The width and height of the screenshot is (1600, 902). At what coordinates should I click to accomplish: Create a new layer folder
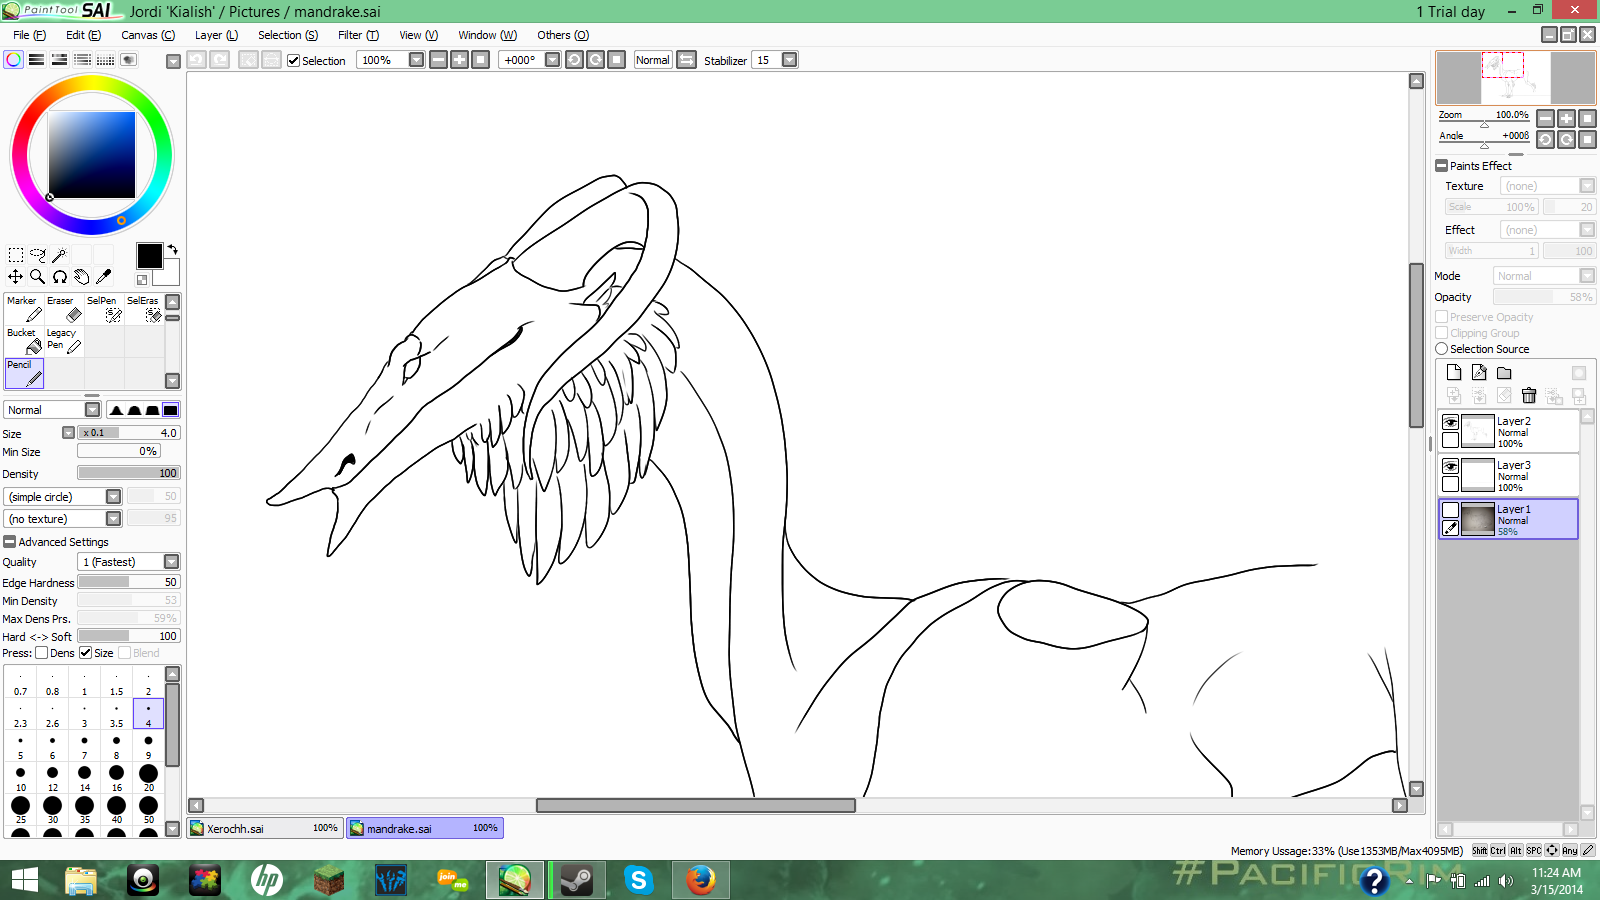[1504, 373]
